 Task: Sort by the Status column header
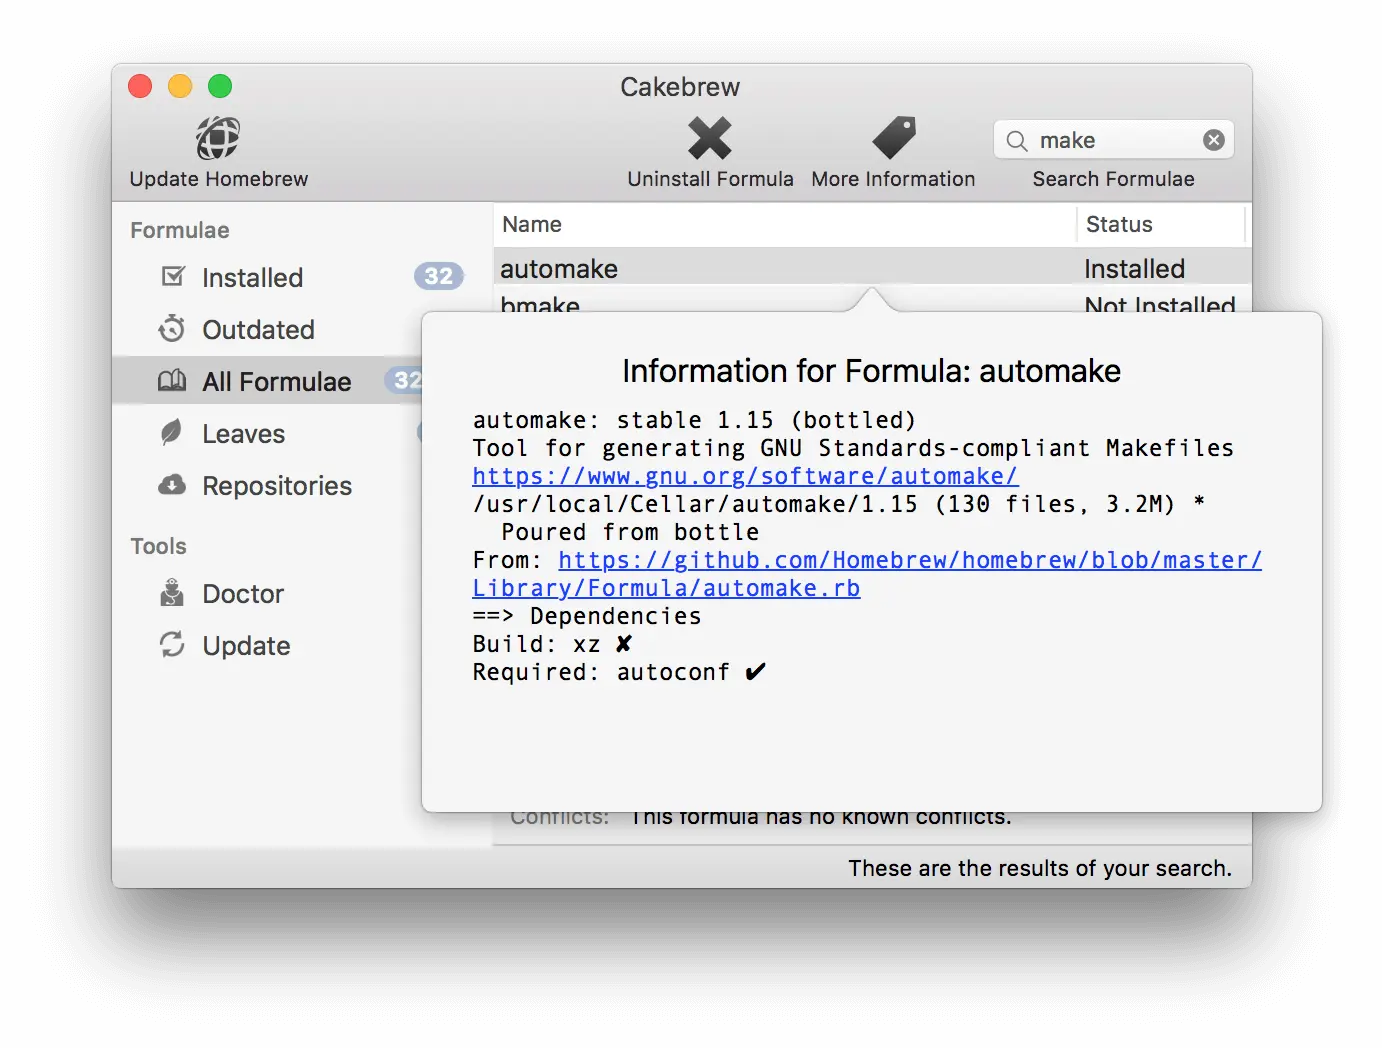point(1161,224)
